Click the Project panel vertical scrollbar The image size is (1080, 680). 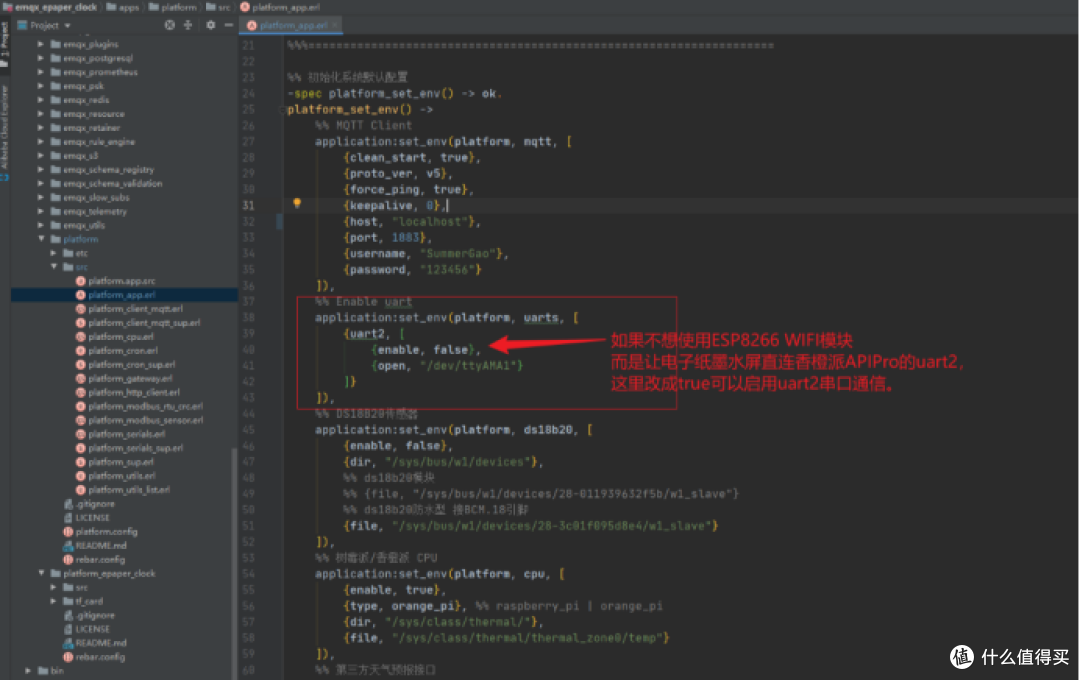click(x=234, y=564)
